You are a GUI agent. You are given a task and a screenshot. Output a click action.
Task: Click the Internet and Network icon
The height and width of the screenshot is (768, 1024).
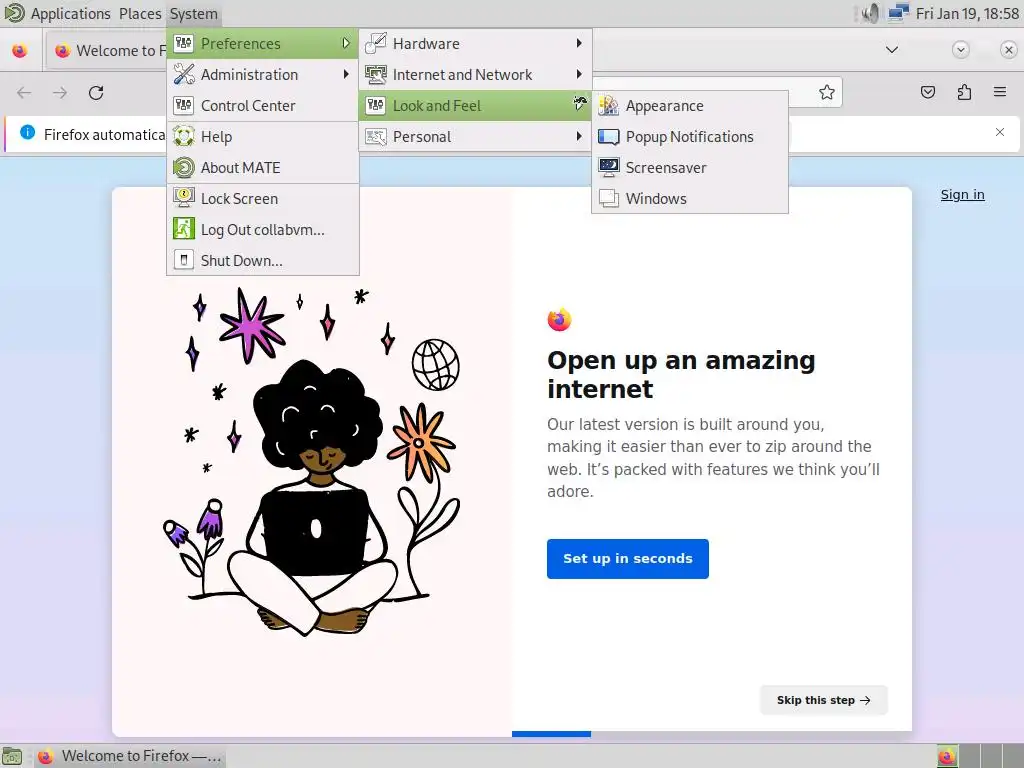click(376, 74)
